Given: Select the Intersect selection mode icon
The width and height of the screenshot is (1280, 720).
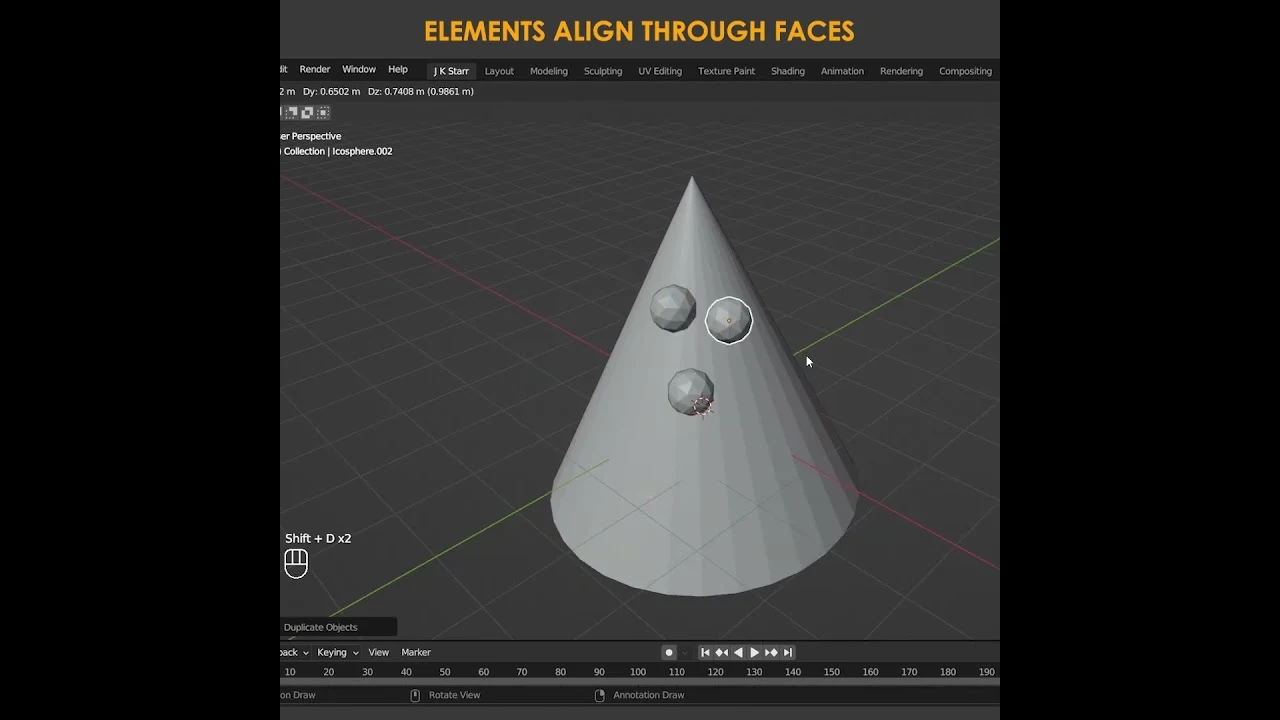Looking at the screenshot, I should point(323,113).
